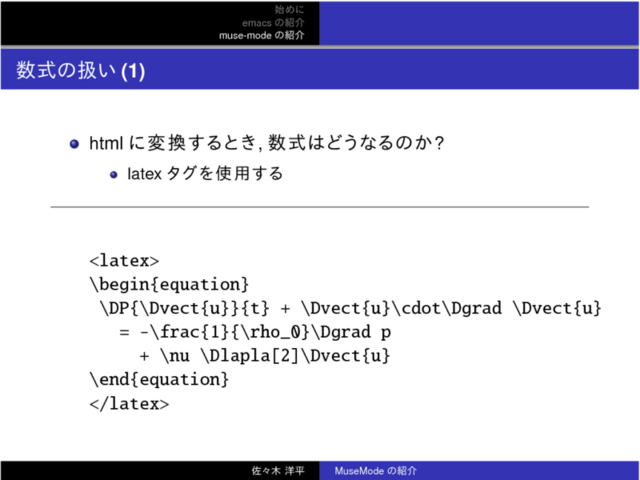Click the slide title 数式の扱い (1)
Image resolution: width=640 pixels, height=480 pixels.
[81, 72]
